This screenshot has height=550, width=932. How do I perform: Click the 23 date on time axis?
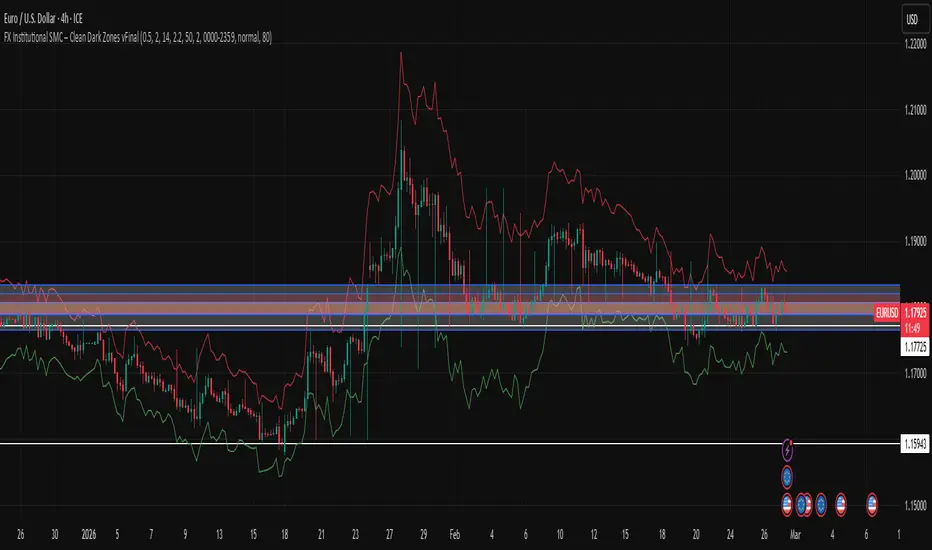point(355,535)
